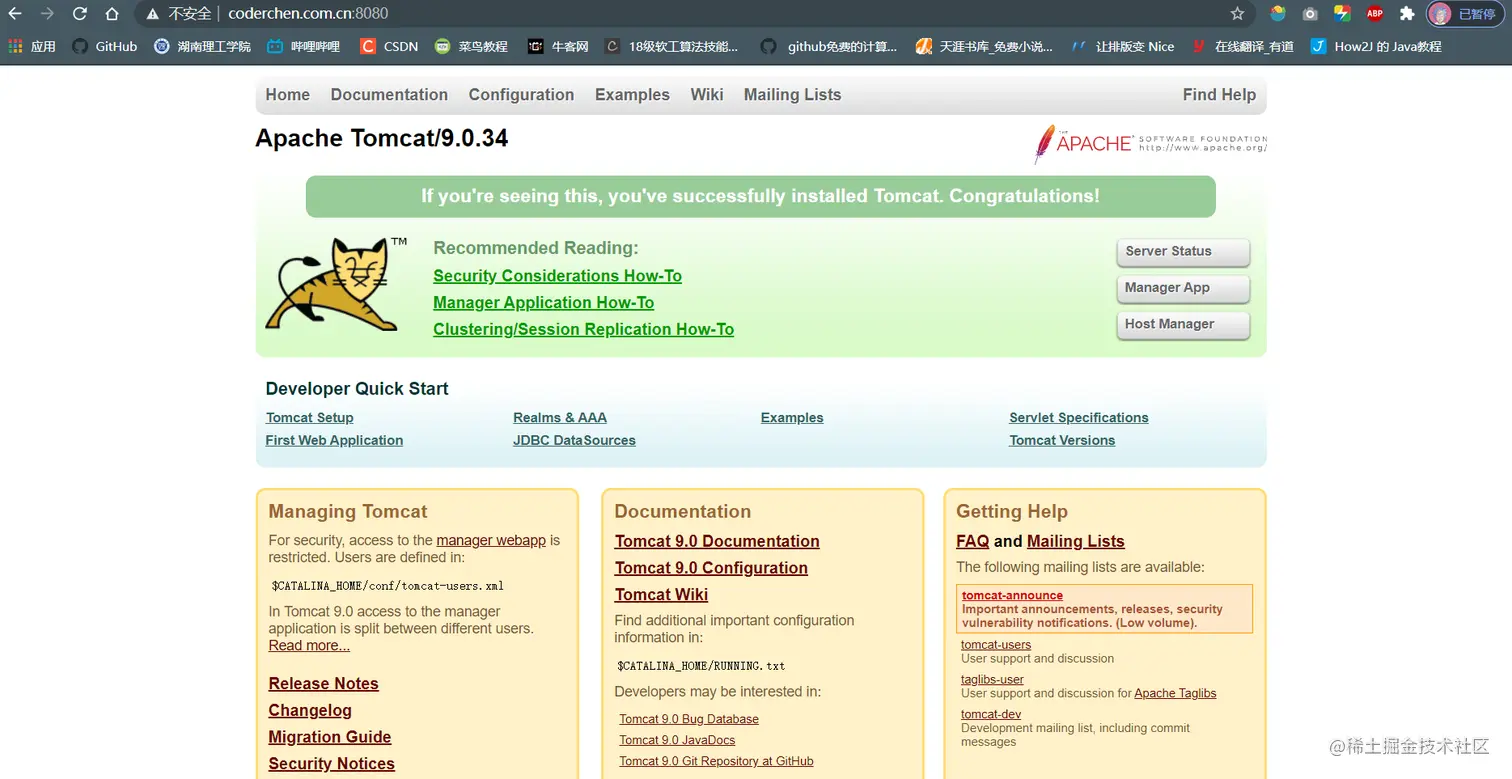Open Clustering/Session Replication How-To link
The width and height of the screenshot is (1512, 779).
(x=583, y=329)
